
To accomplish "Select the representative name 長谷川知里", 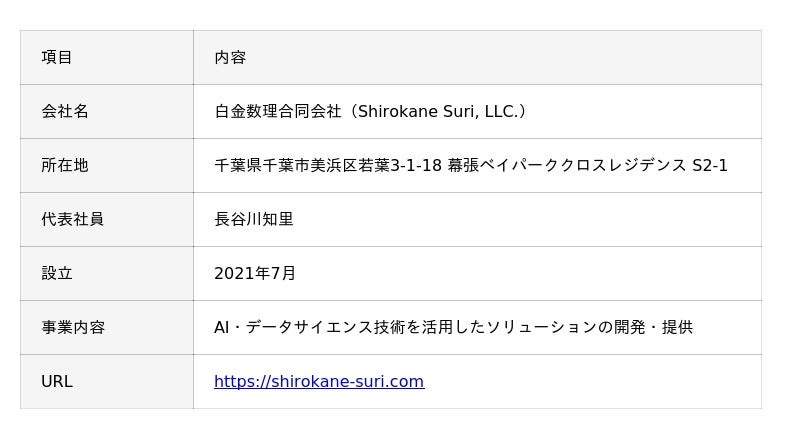I will point(254,219).
